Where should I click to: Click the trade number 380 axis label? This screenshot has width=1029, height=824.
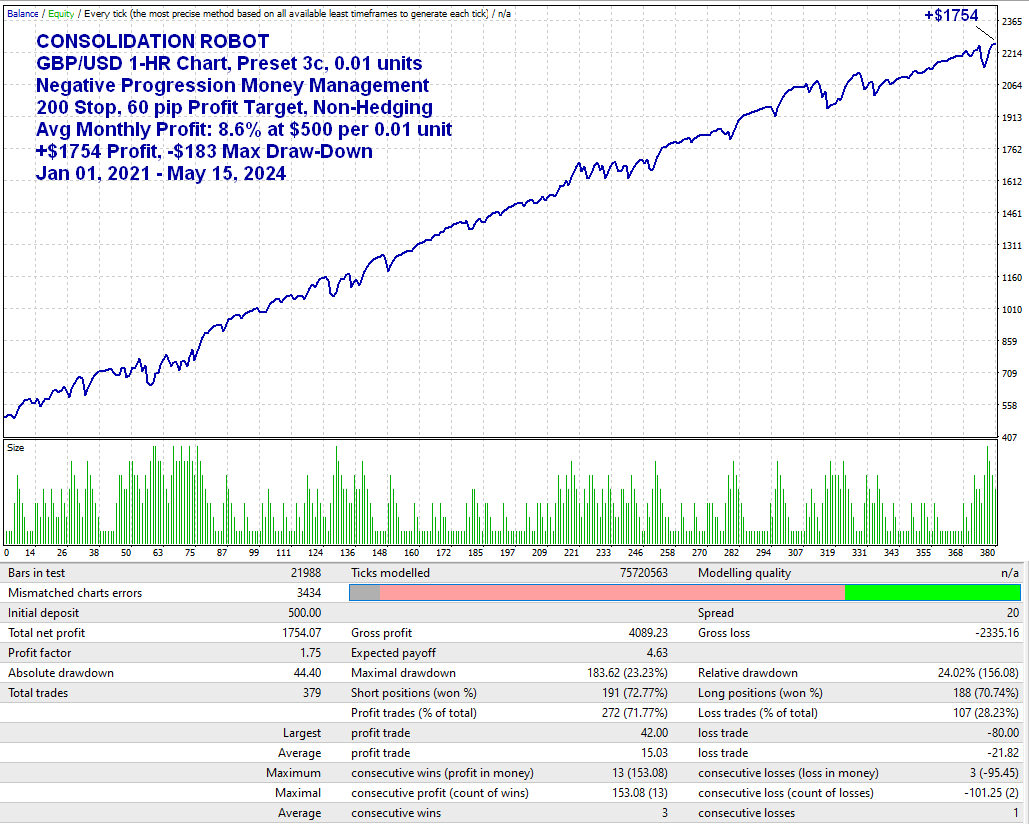point(988,551)
